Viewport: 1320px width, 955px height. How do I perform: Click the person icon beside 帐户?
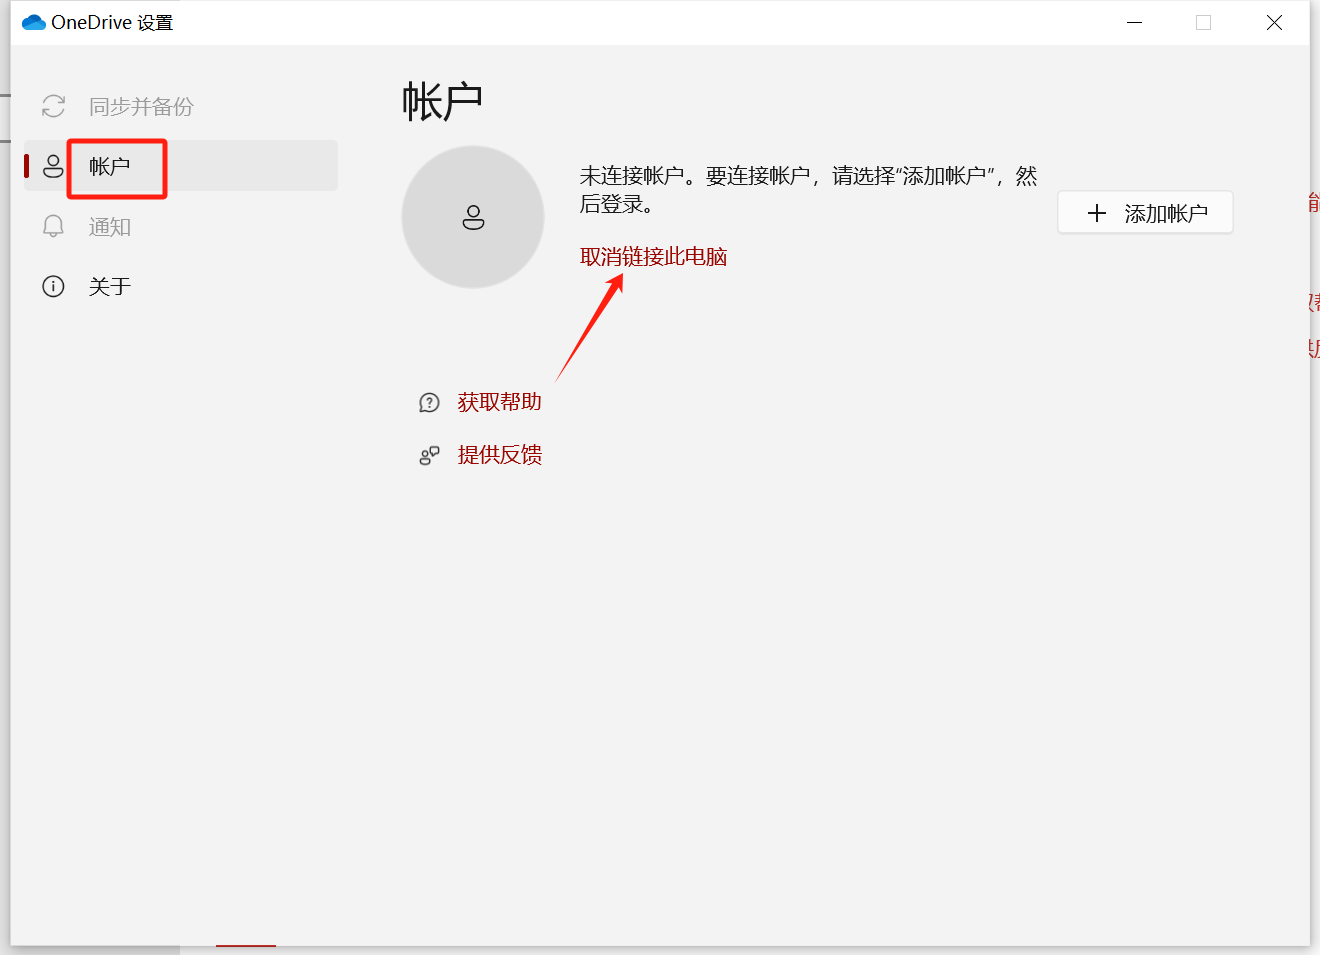[54, 166]
